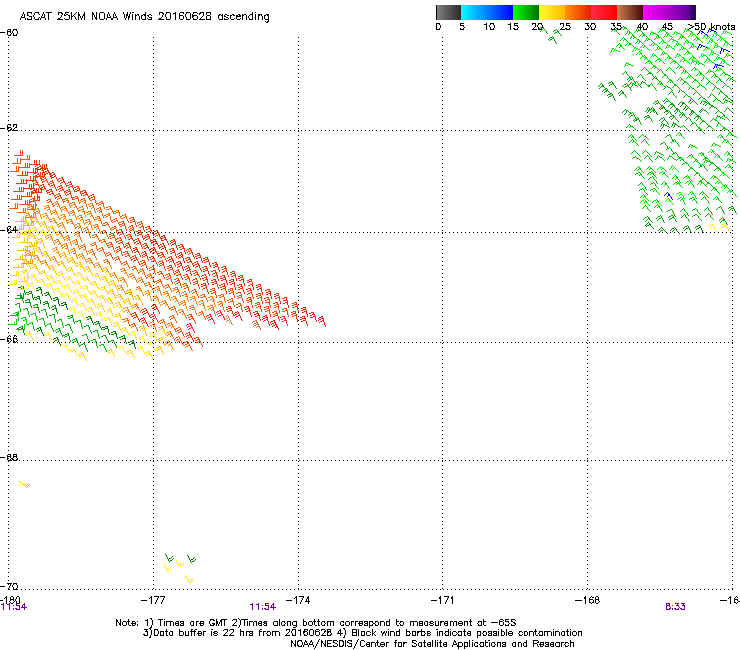Click the '-68' latitude axis label
Screen dimensions: 740x650
click(x=9, y=457)
